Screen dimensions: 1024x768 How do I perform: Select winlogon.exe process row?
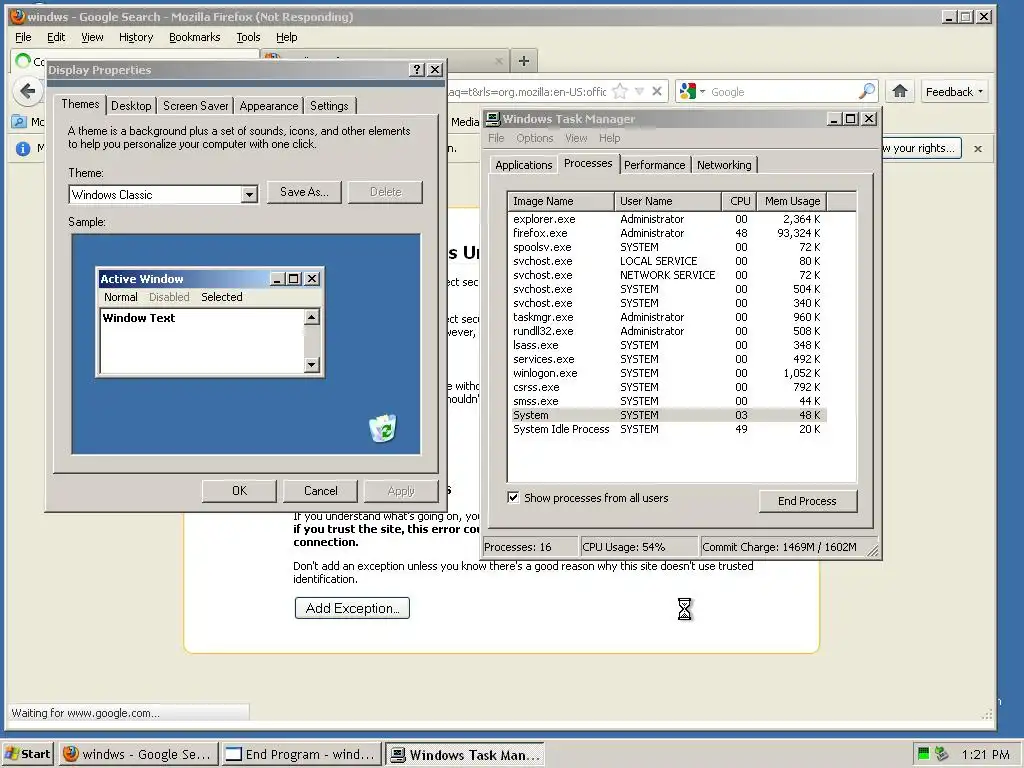click(x=667, y=374)
